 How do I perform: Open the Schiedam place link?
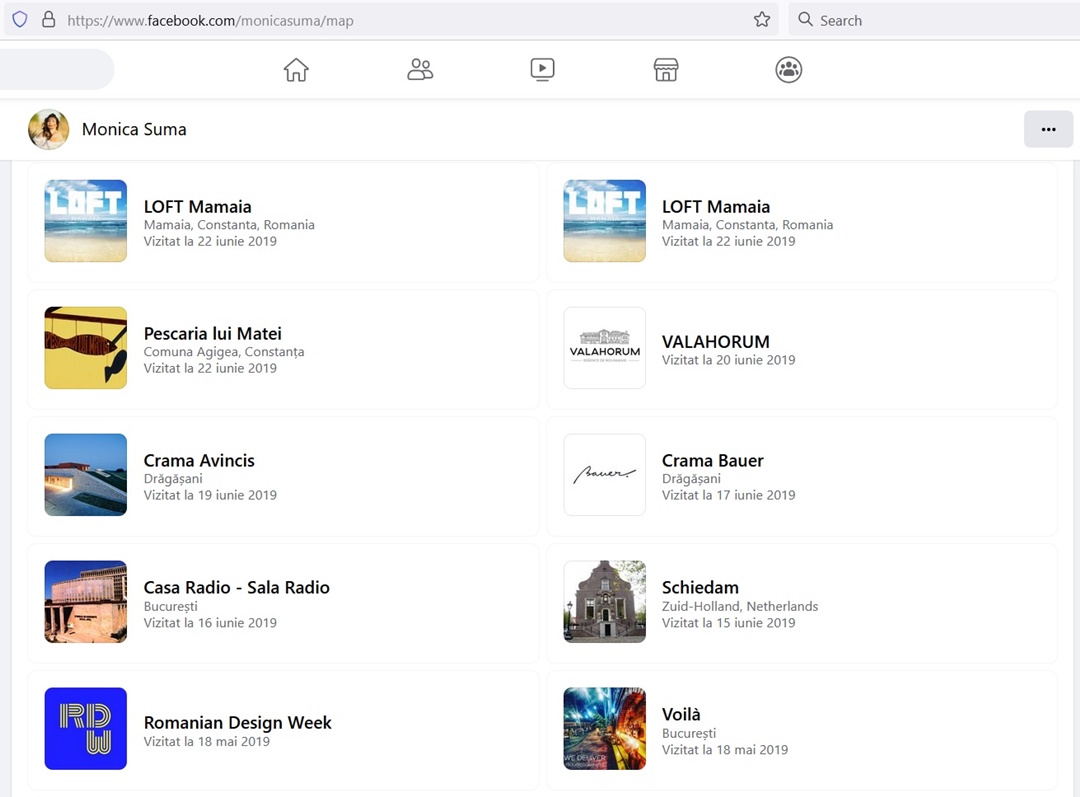pyautogui.click(x=700, y=588)
